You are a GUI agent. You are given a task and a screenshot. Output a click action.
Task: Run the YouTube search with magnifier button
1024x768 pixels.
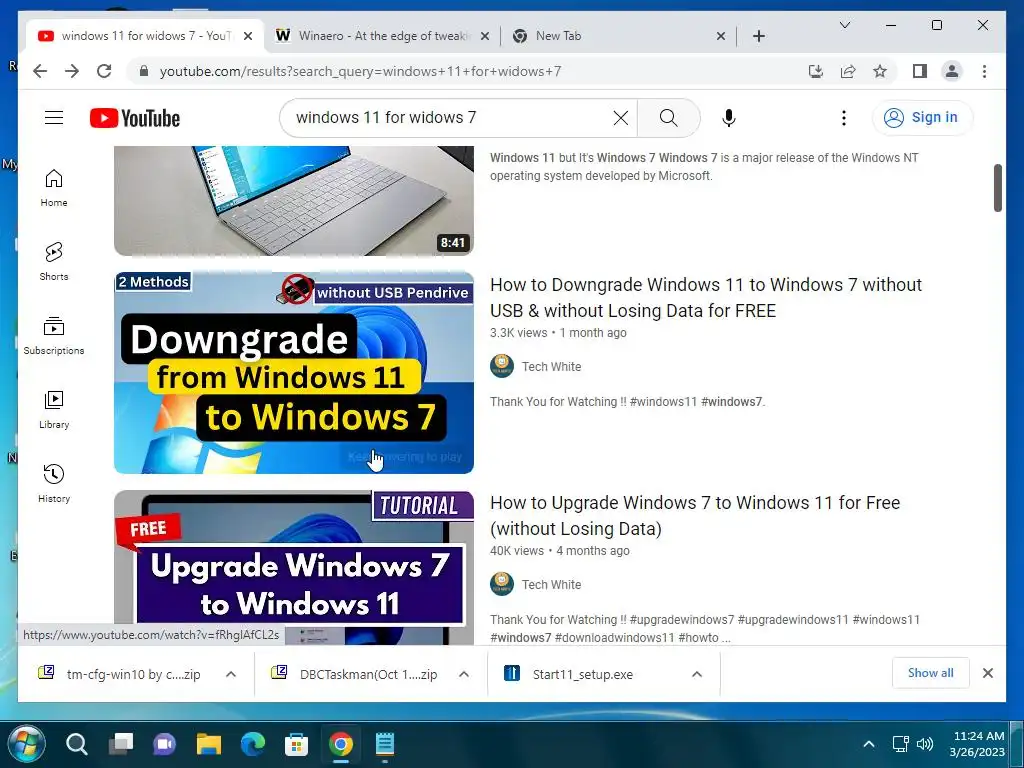[668, 118]
